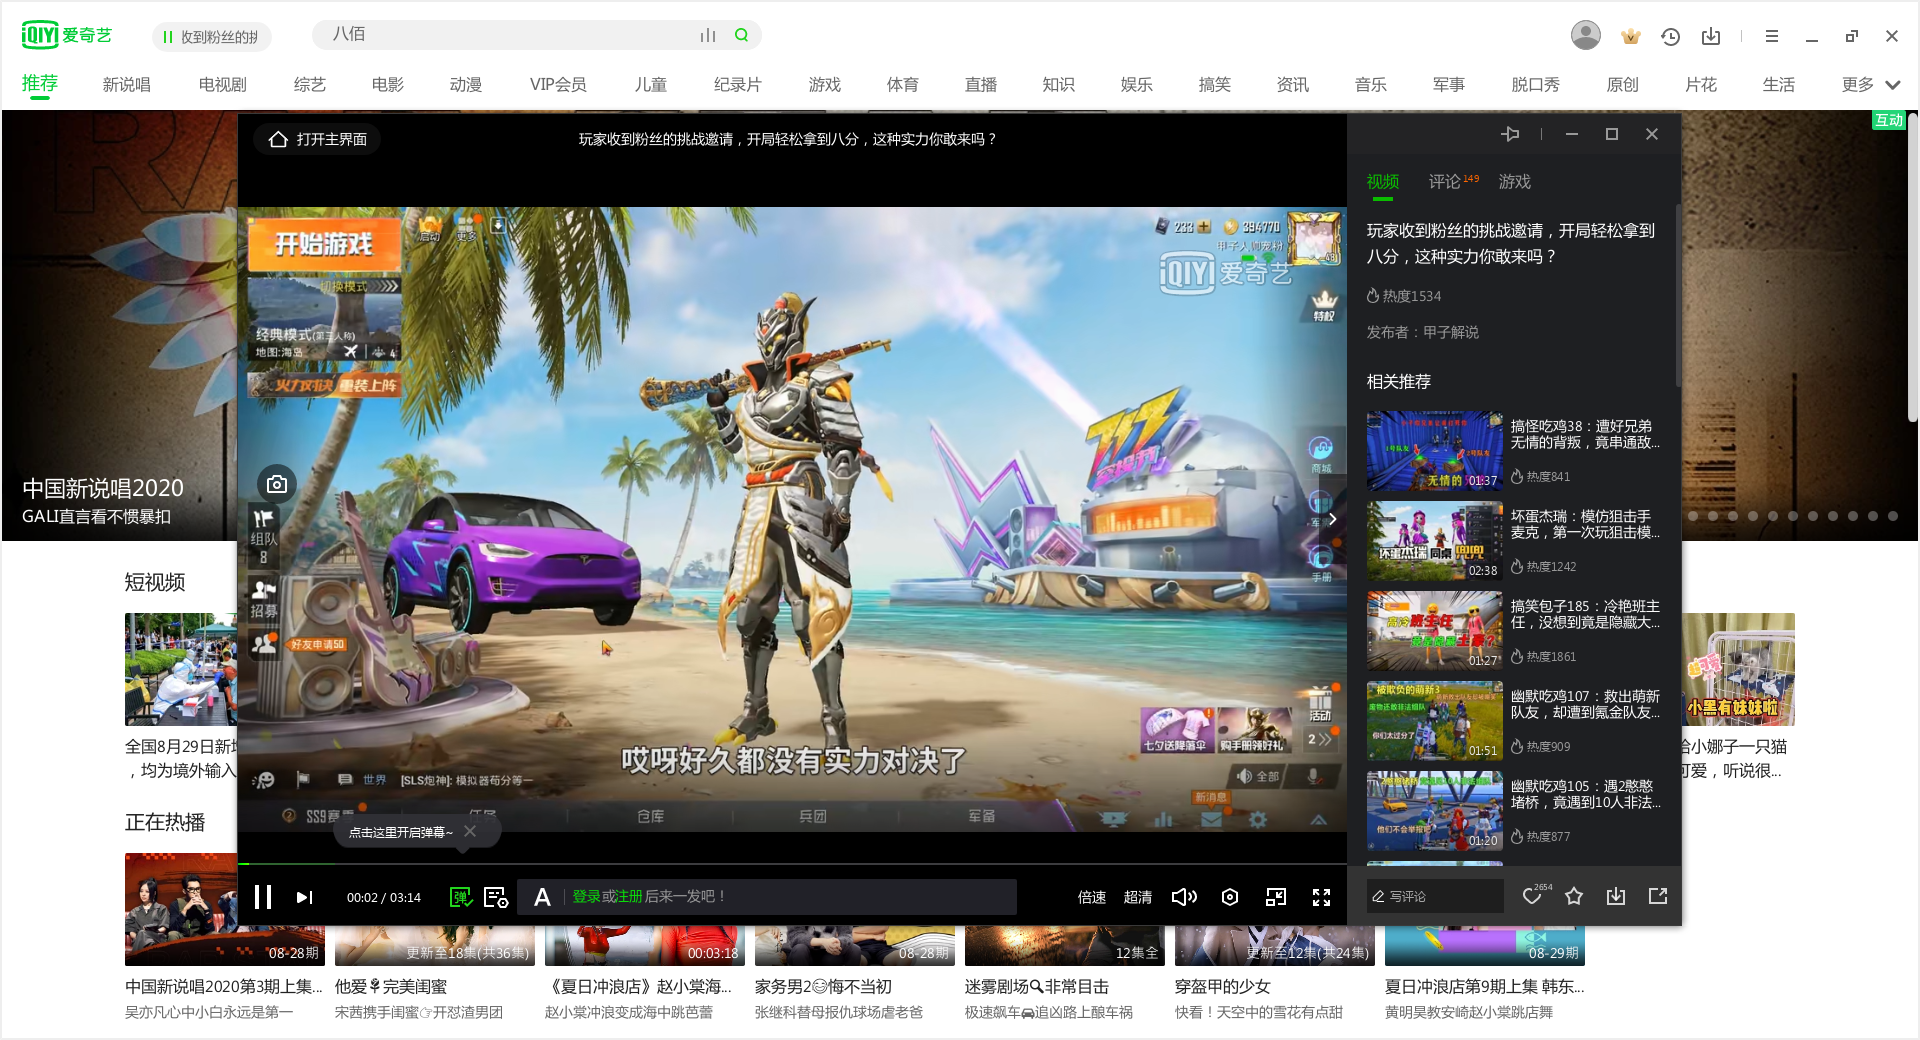This screenshot has height=1040, width=1920.
Task: Open watch history clock icon
Action: tap(1671, 36)
